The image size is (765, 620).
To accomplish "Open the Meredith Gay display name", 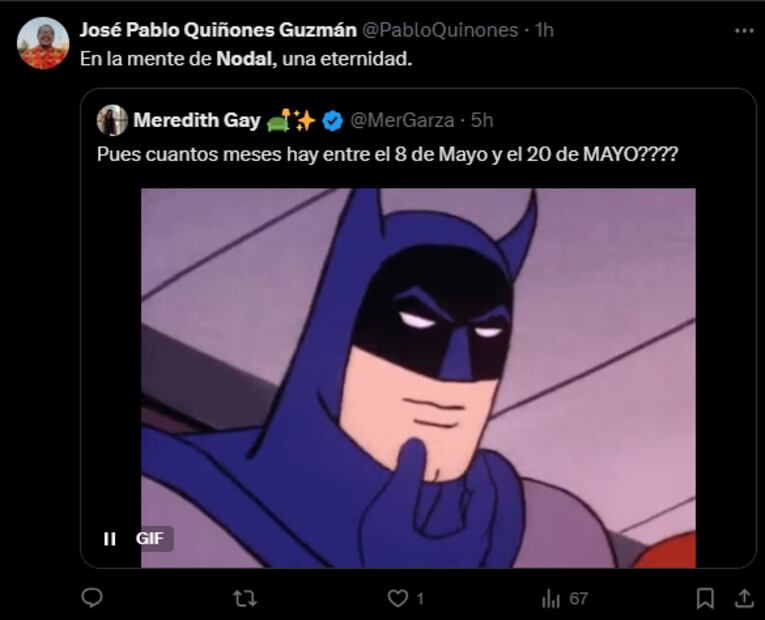I will (x=196, y=121).
